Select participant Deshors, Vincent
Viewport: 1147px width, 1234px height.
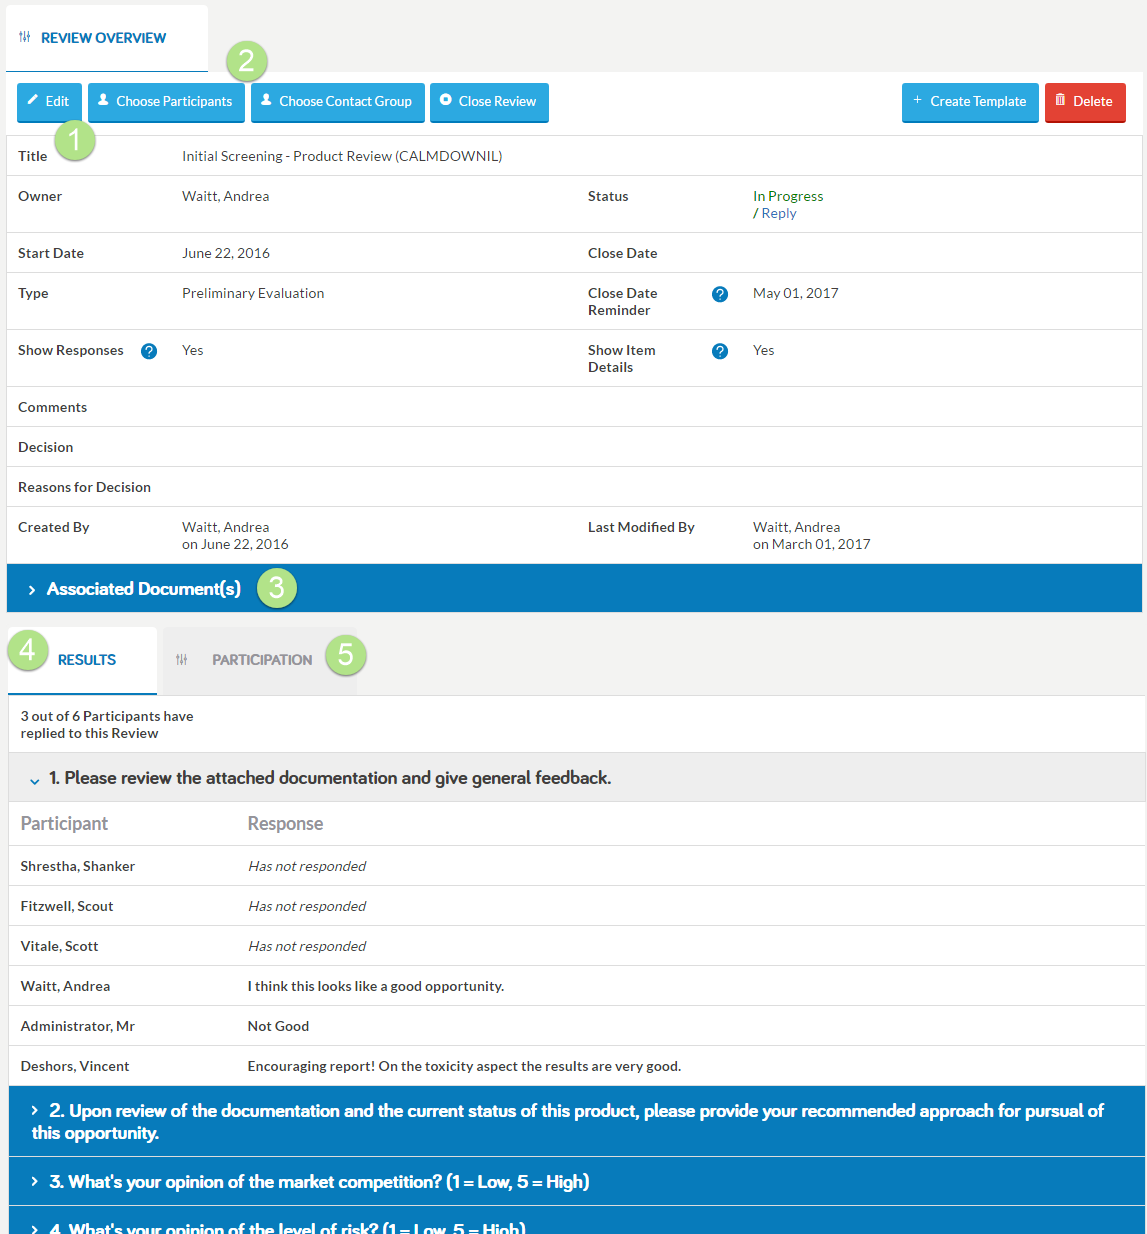click(75, 1066)
